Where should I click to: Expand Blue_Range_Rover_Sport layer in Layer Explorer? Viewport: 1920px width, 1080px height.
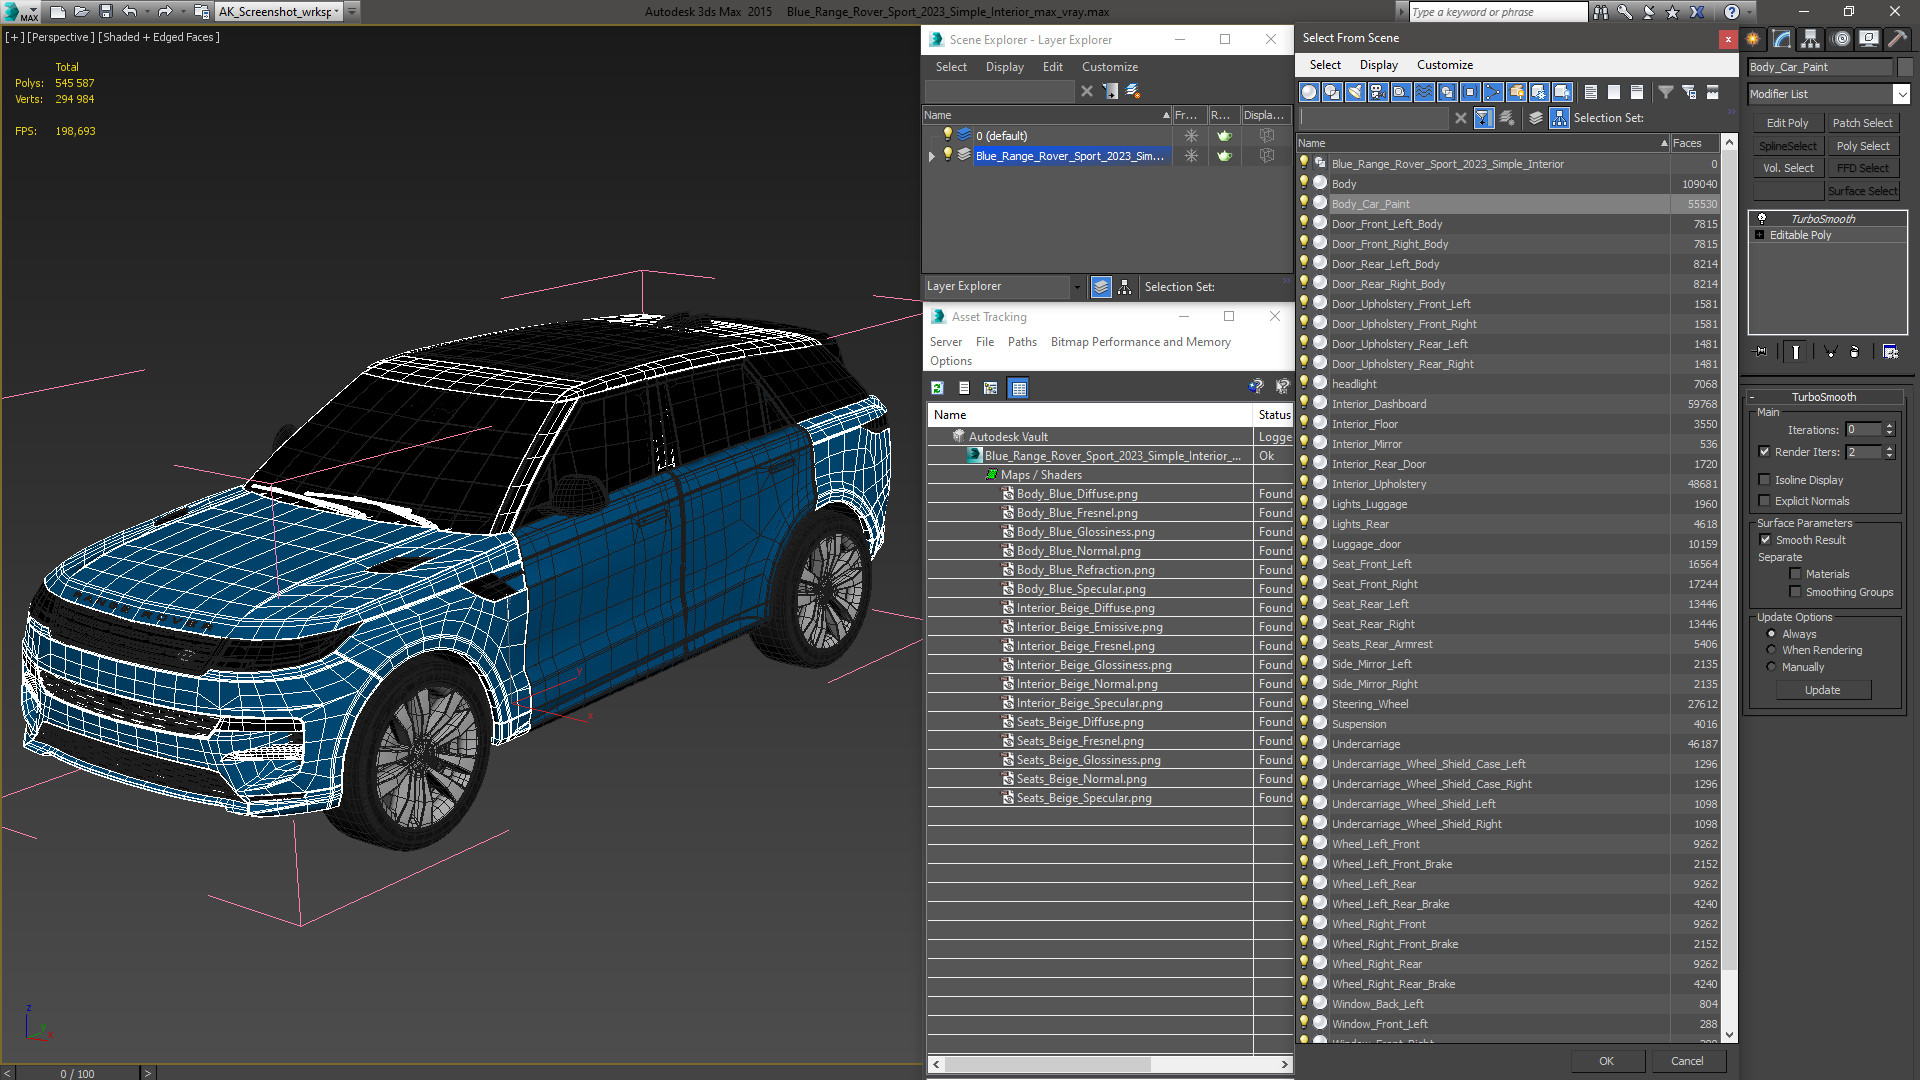coord(932,156)
